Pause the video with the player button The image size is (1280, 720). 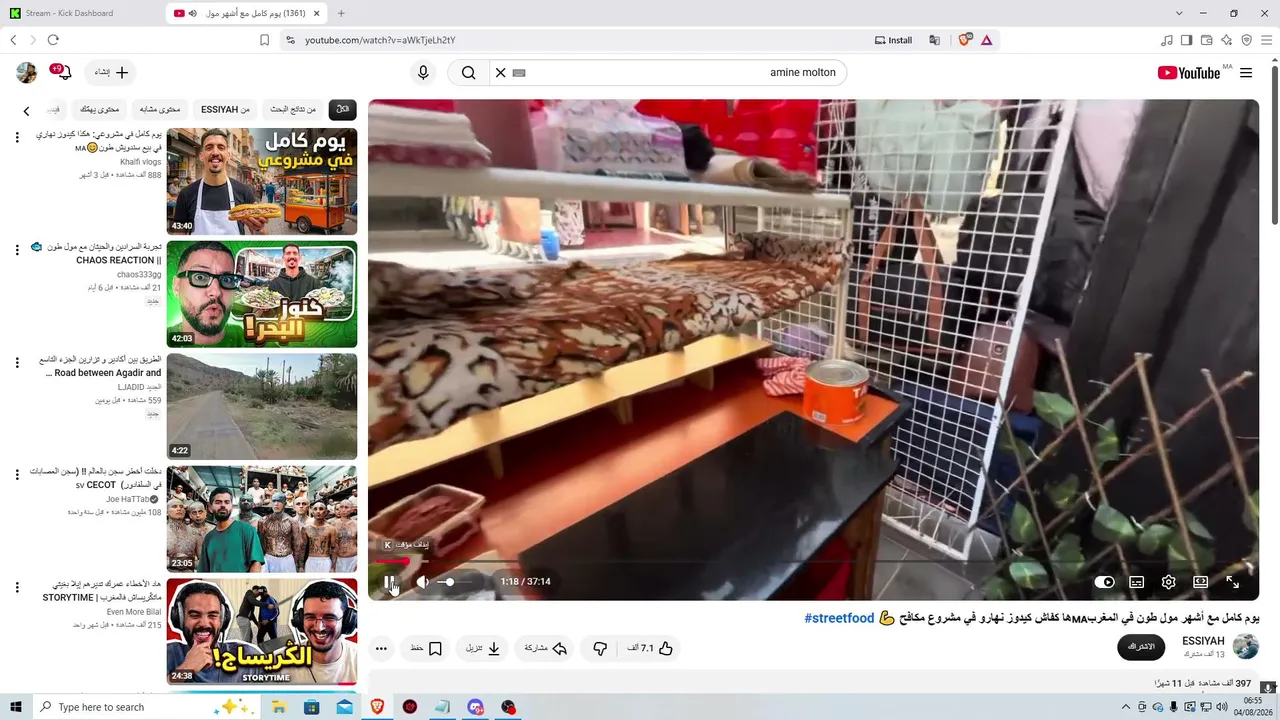pos(390,582)
